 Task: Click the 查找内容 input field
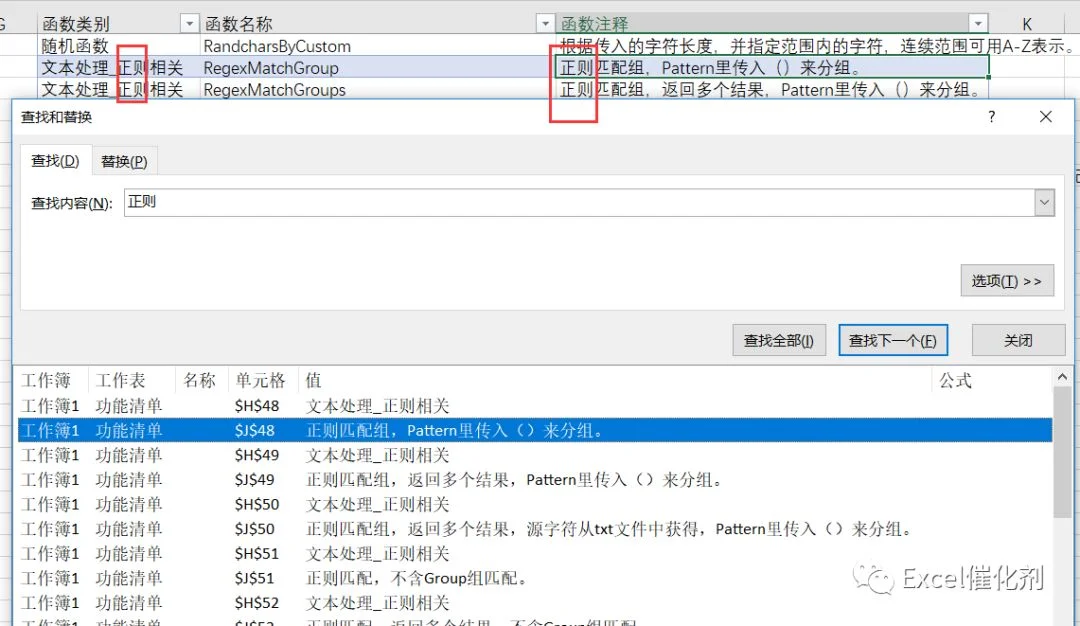coord(579,202)
